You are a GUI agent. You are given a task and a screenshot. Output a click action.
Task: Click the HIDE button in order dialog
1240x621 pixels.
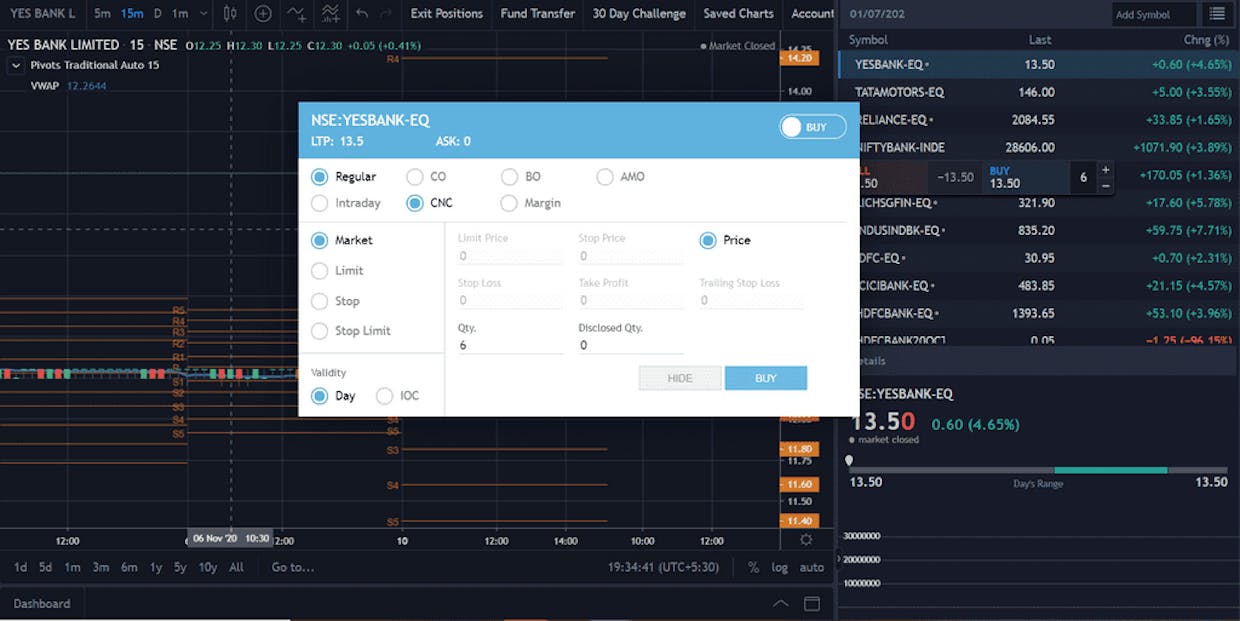click(x=680, y=378)
